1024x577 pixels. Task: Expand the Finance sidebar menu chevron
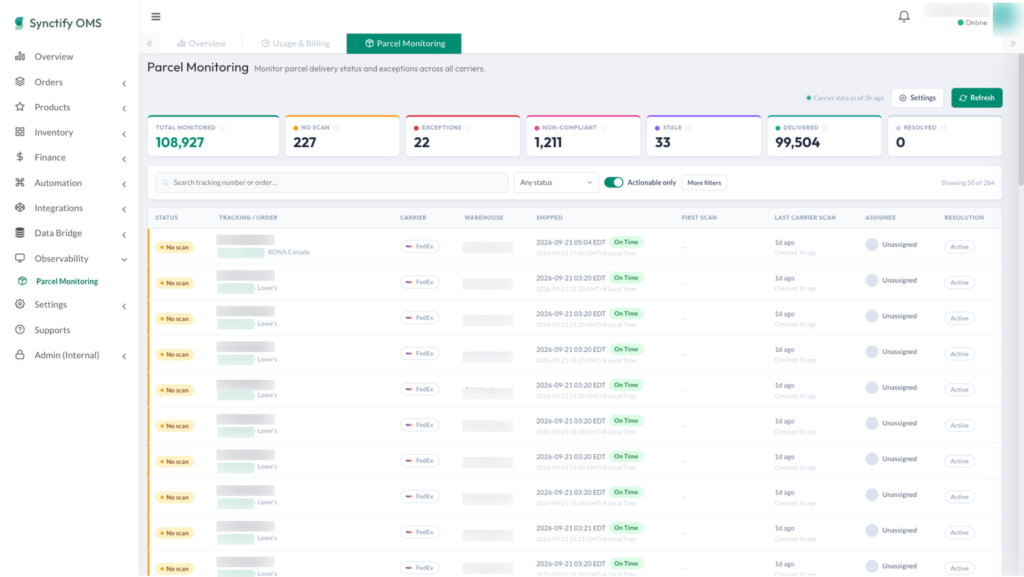pos(124,159)
